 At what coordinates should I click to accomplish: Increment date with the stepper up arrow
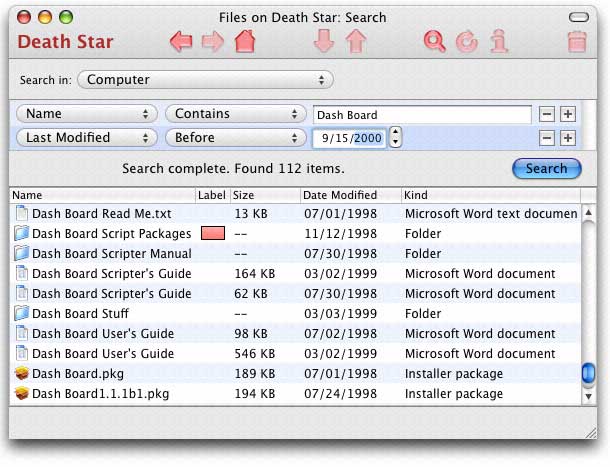click(395, 133)
